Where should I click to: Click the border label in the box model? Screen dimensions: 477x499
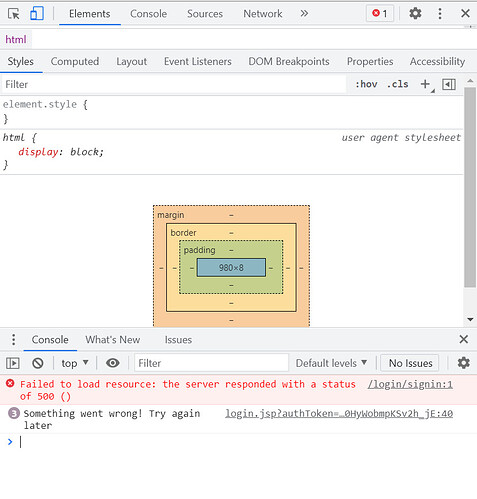click(x=183, y=233)
